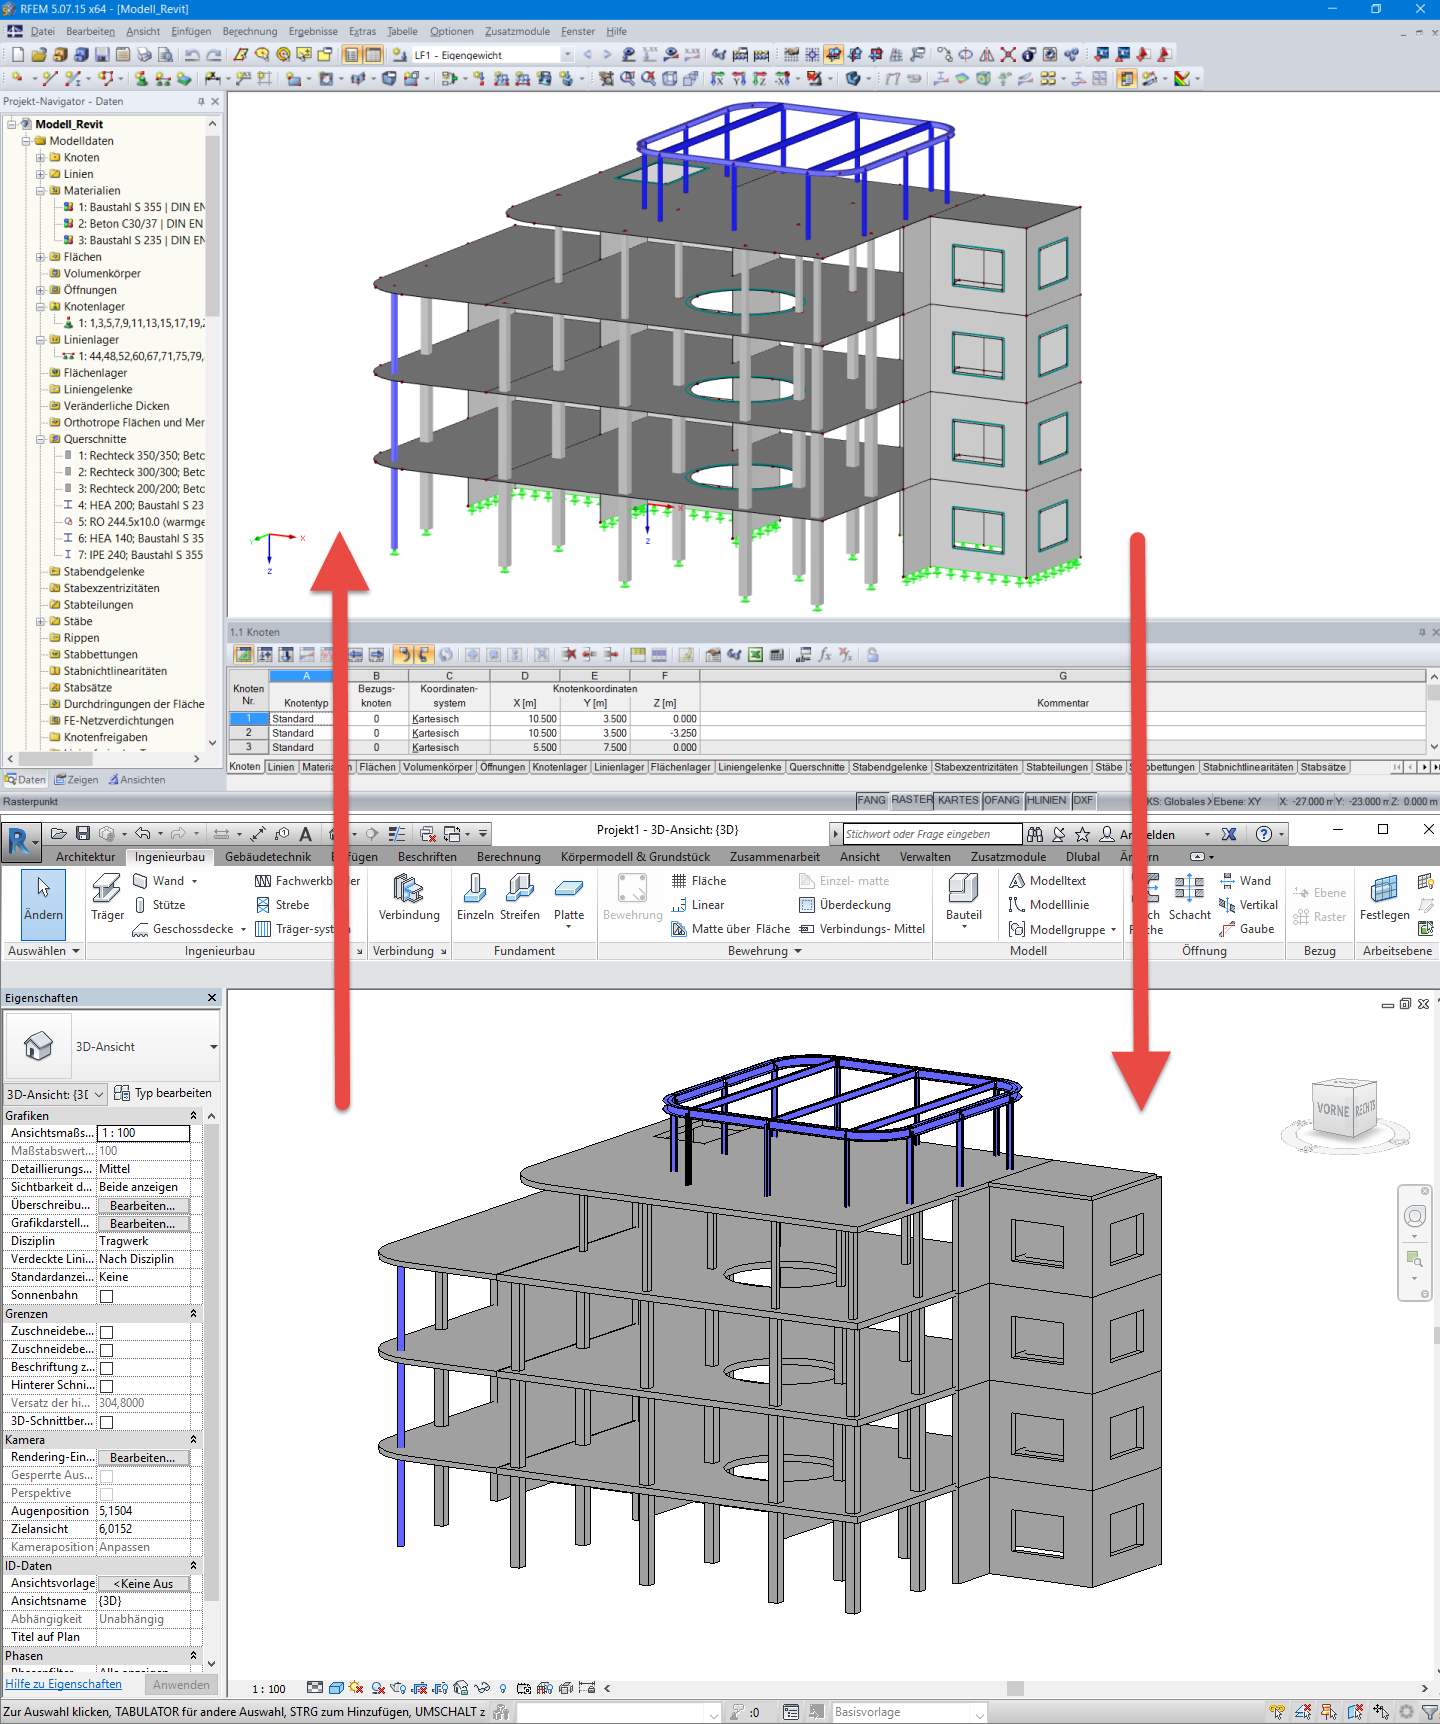The width and height of the screenshot is (1440, 1724).
Task: Click the Festlegen work plane tool
Action: pos(1385,896)
